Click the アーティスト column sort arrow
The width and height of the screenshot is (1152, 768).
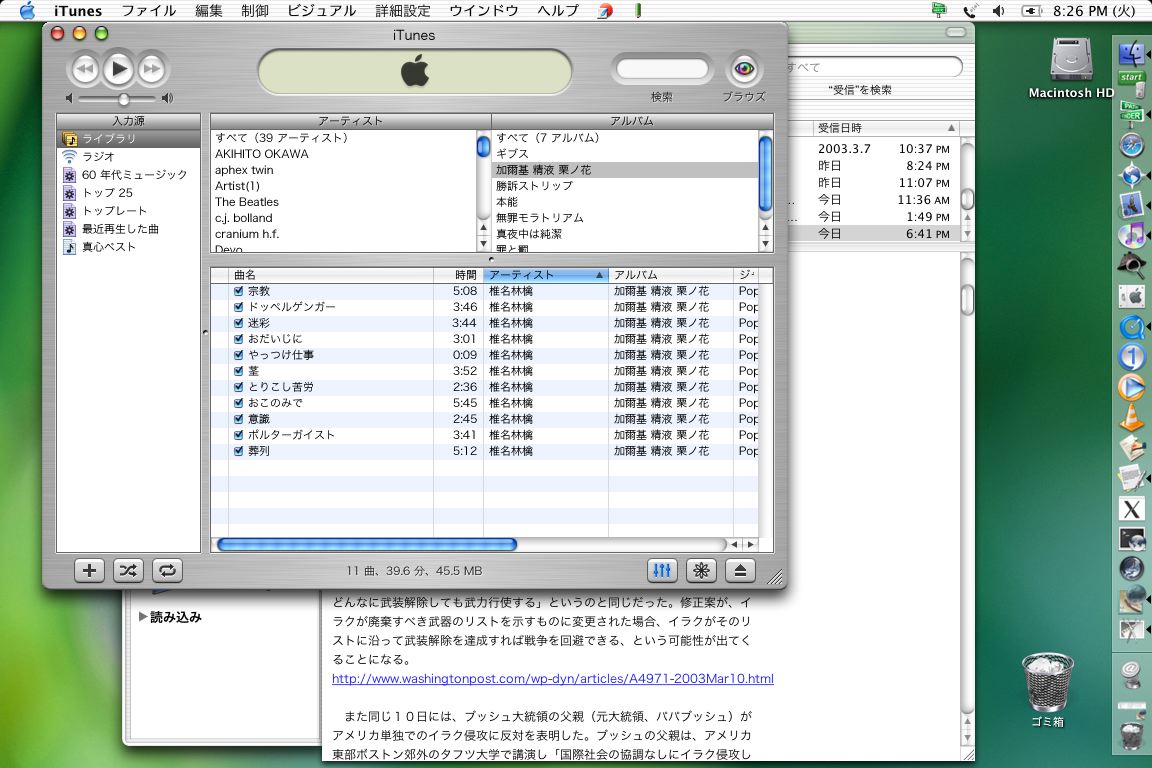pos(600,275)
